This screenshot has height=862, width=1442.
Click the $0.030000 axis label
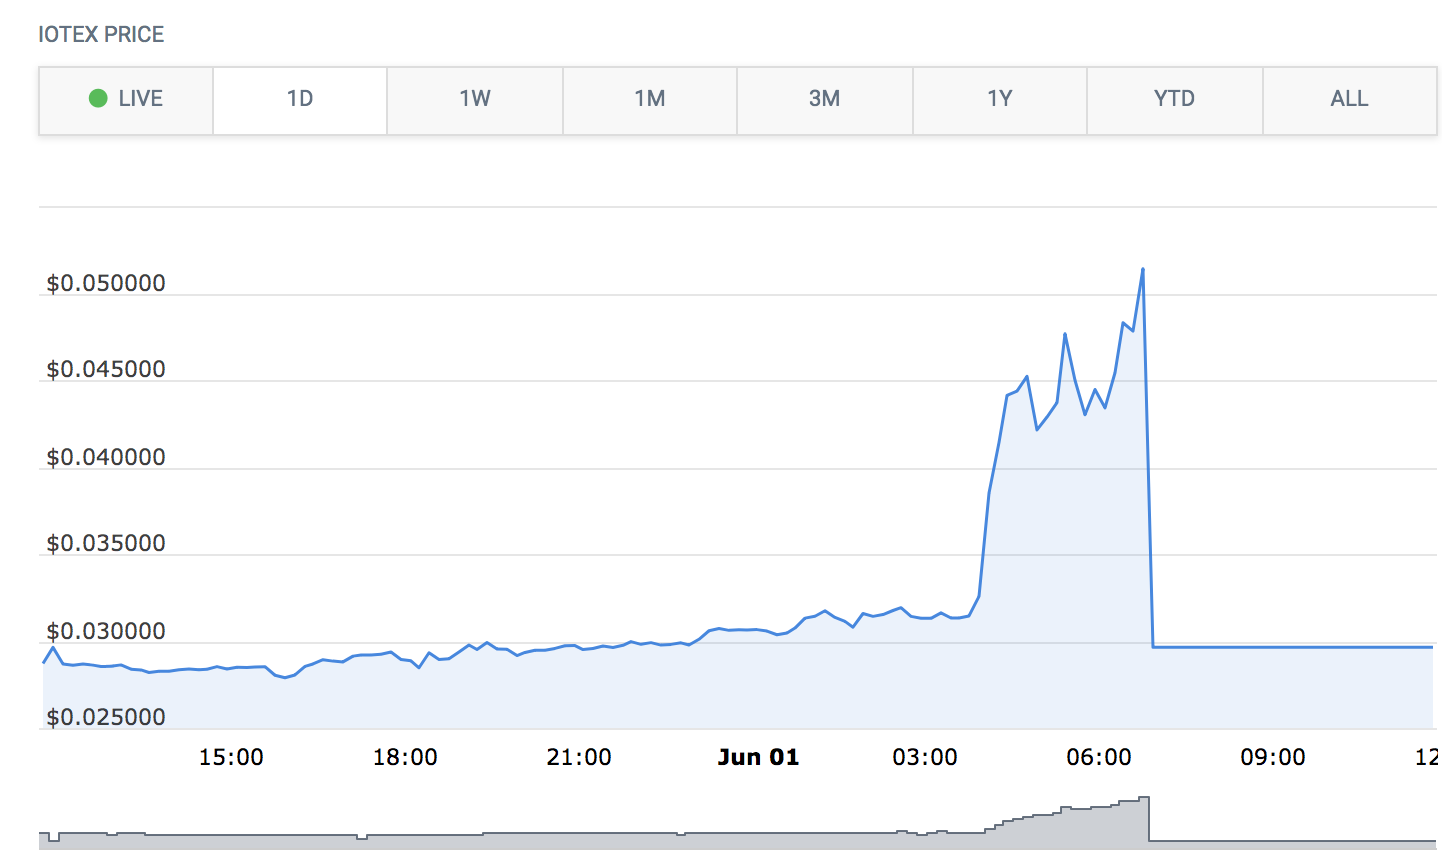pos(106,632)
